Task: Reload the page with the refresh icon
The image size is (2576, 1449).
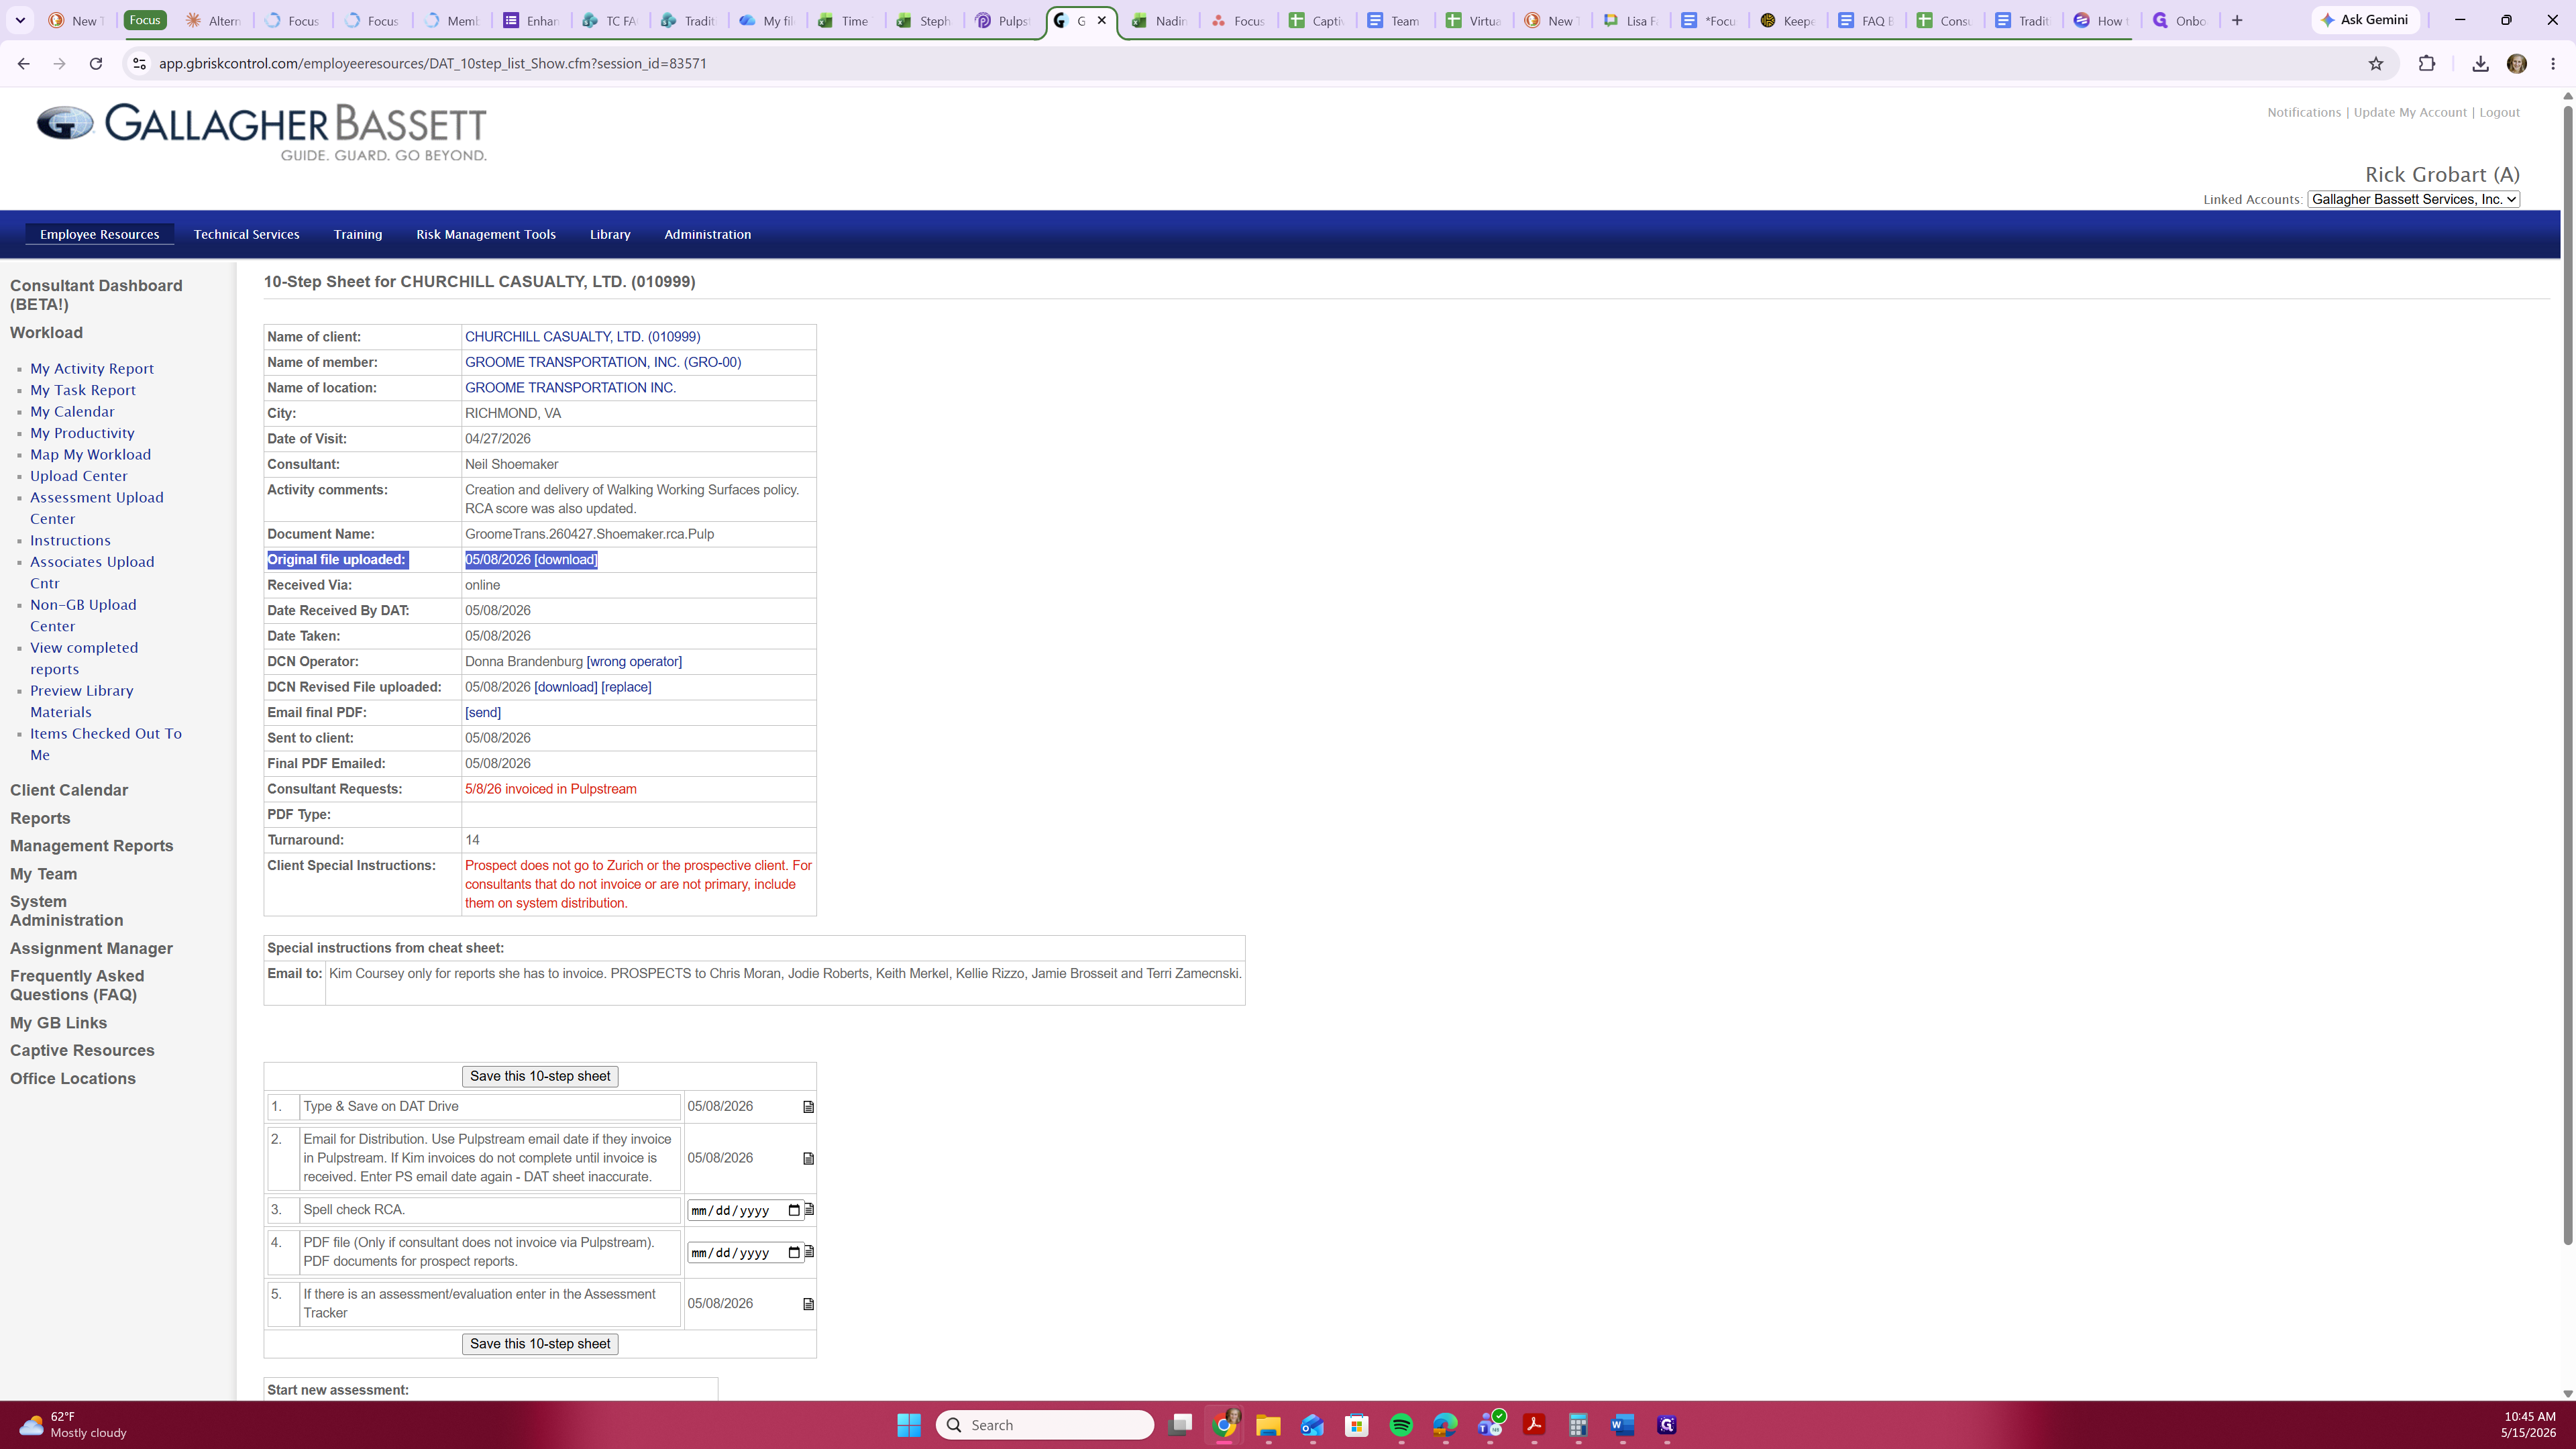Action: point(96,64)
